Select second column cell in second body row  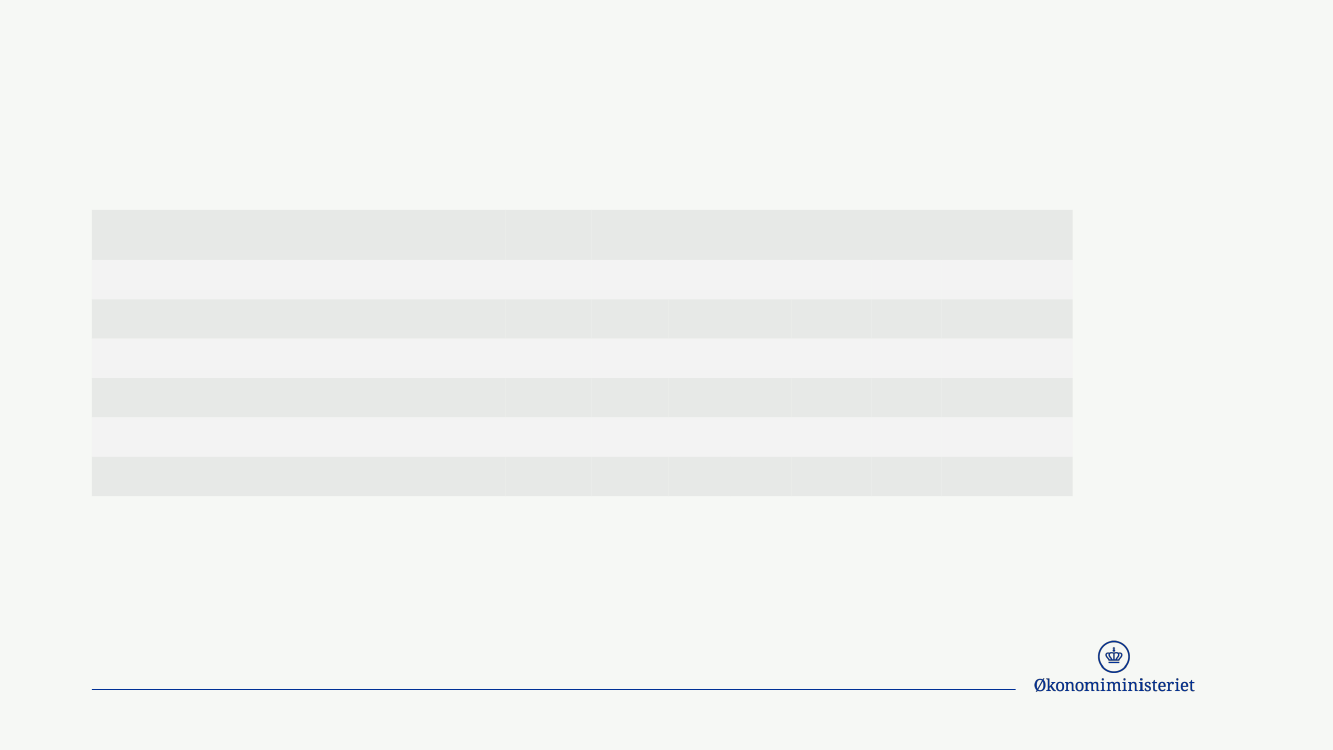tap(548, 319)
